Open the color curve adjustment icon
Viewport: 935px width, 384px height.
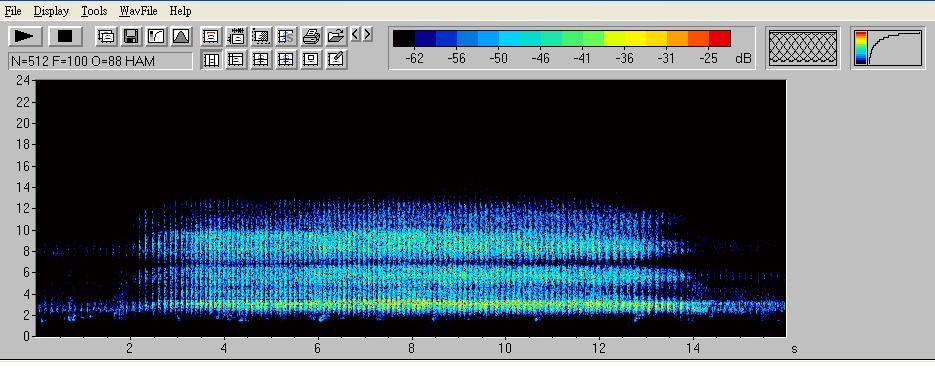[x=156, y=36]
